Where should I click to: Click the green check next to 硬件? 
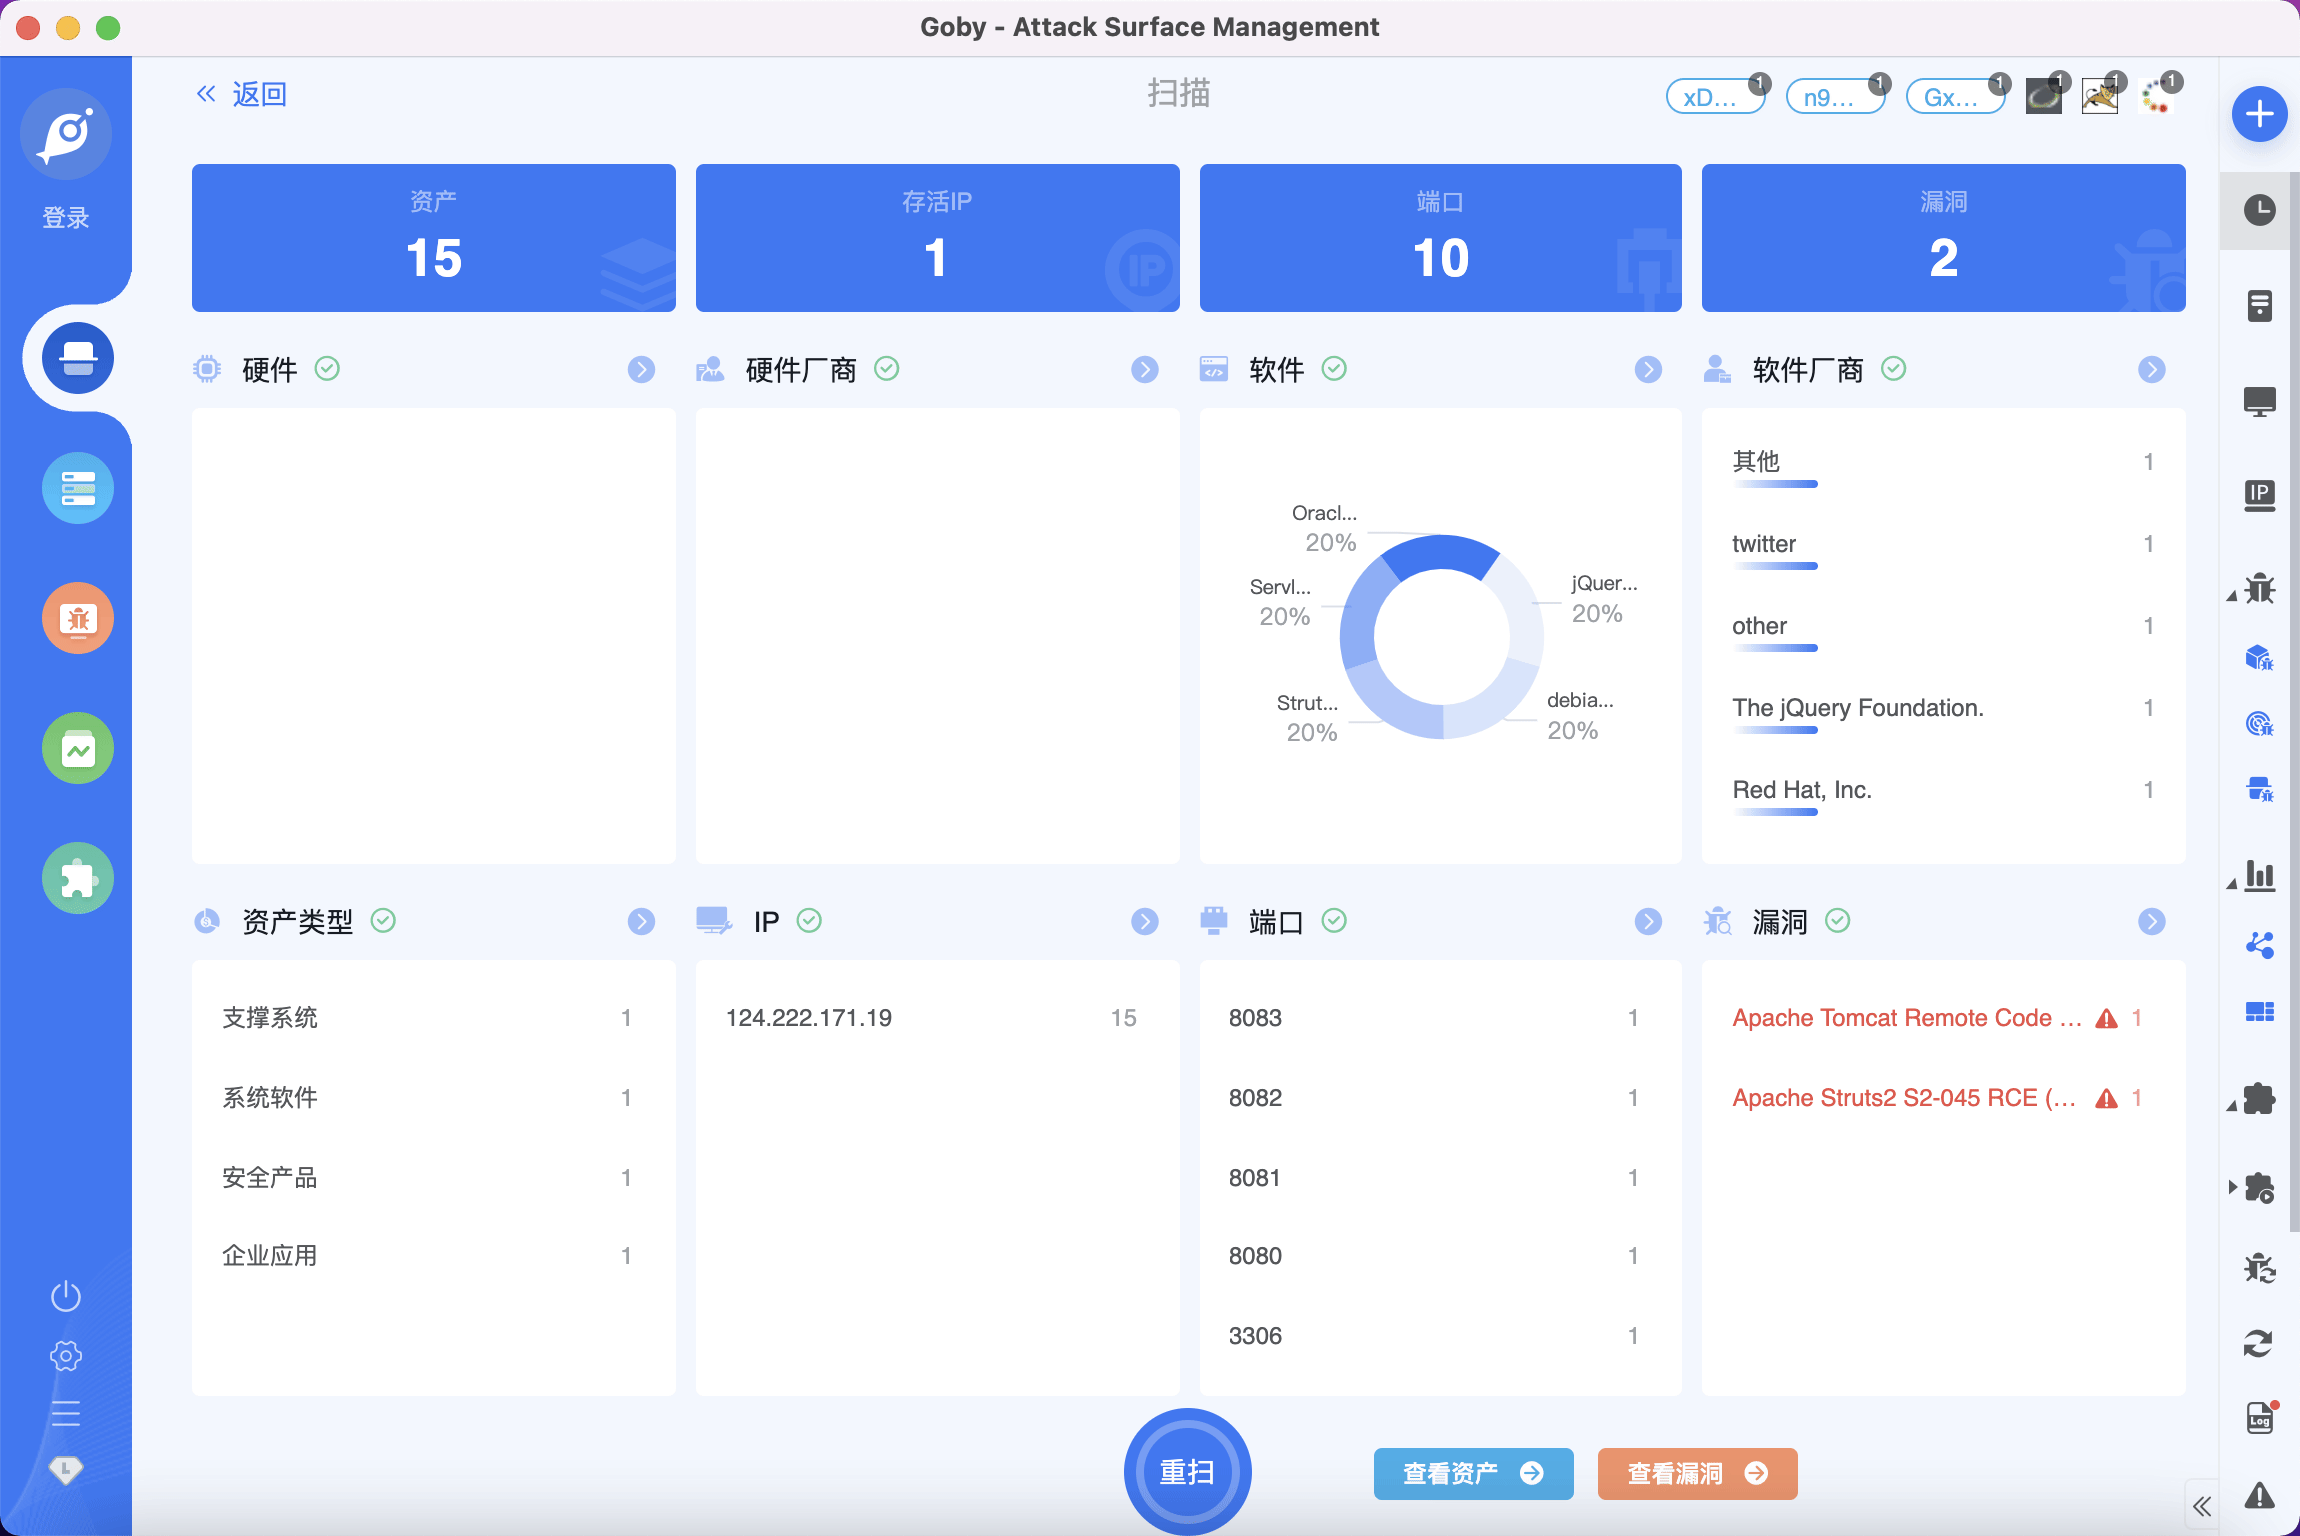327,369
